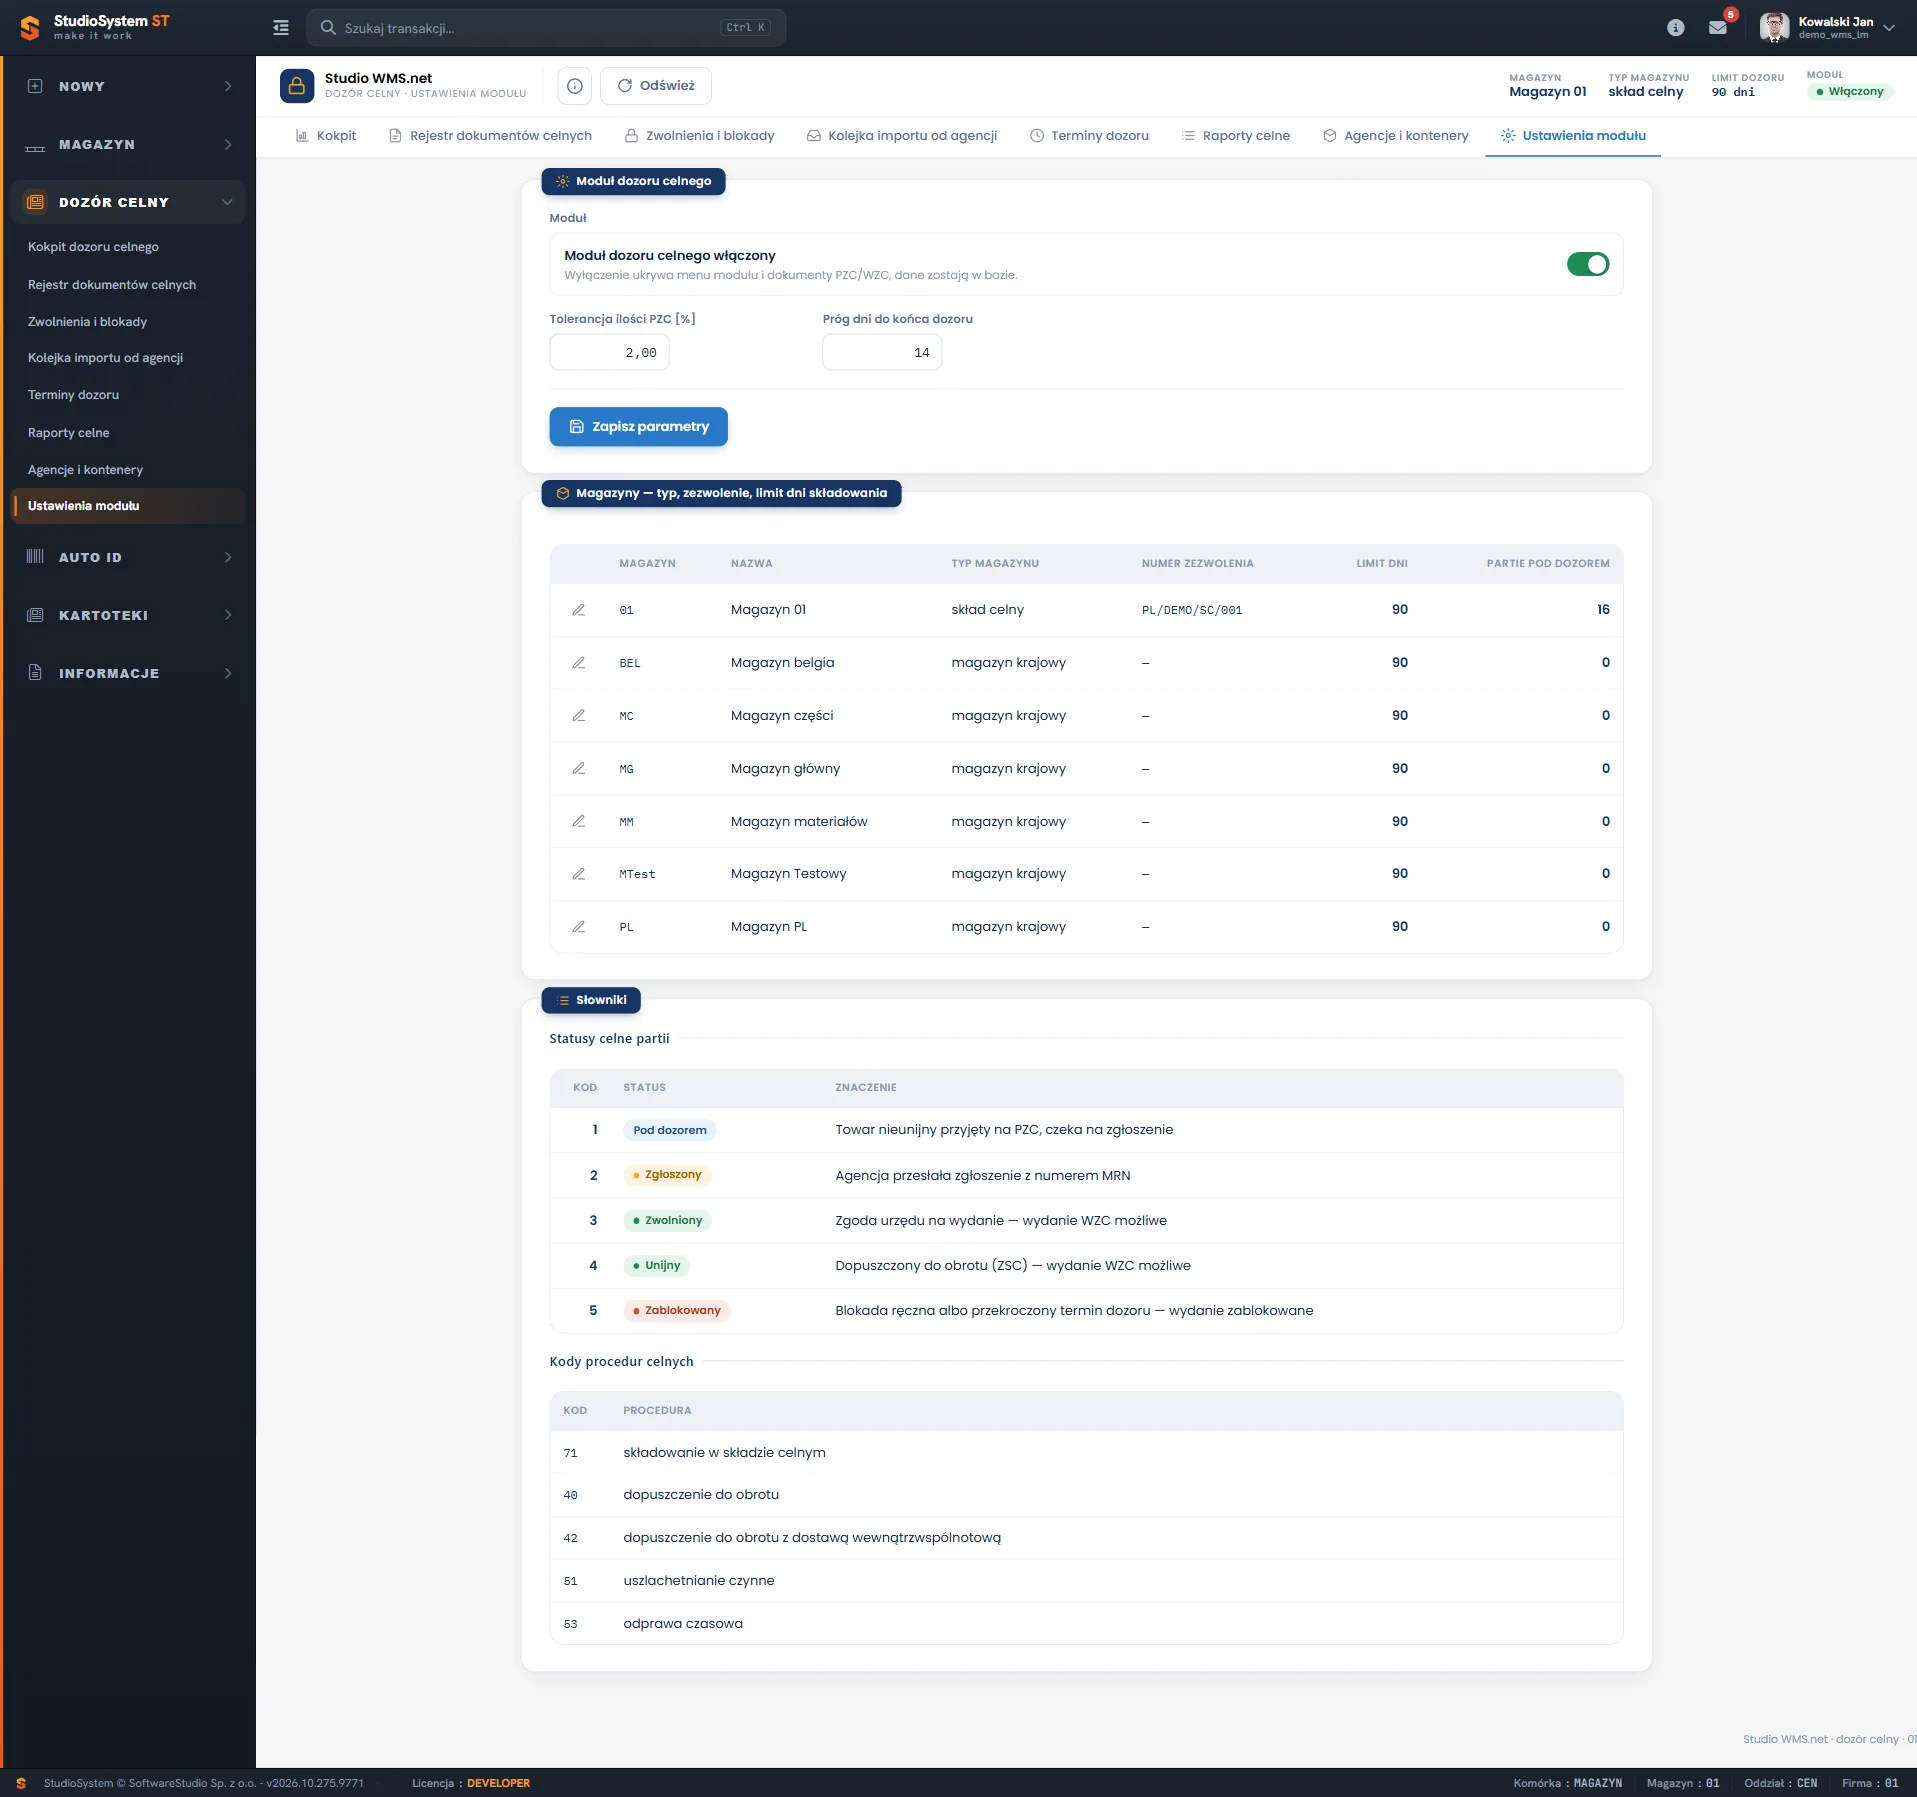This screenshot has height=1797, width=1917.
Task: Click the PL/DEMO/SC/001 permit number cell
Action: click(1192, 610)
